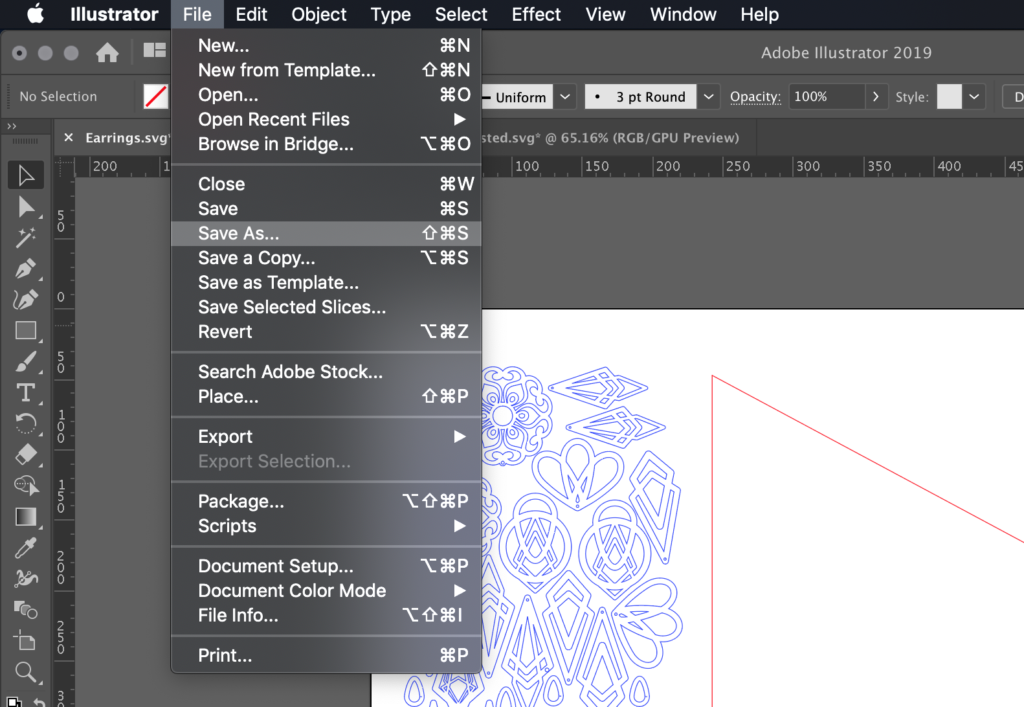Expand the Export submenu
This screenshot has width=1024, height=707.
[x=326, y=437]
